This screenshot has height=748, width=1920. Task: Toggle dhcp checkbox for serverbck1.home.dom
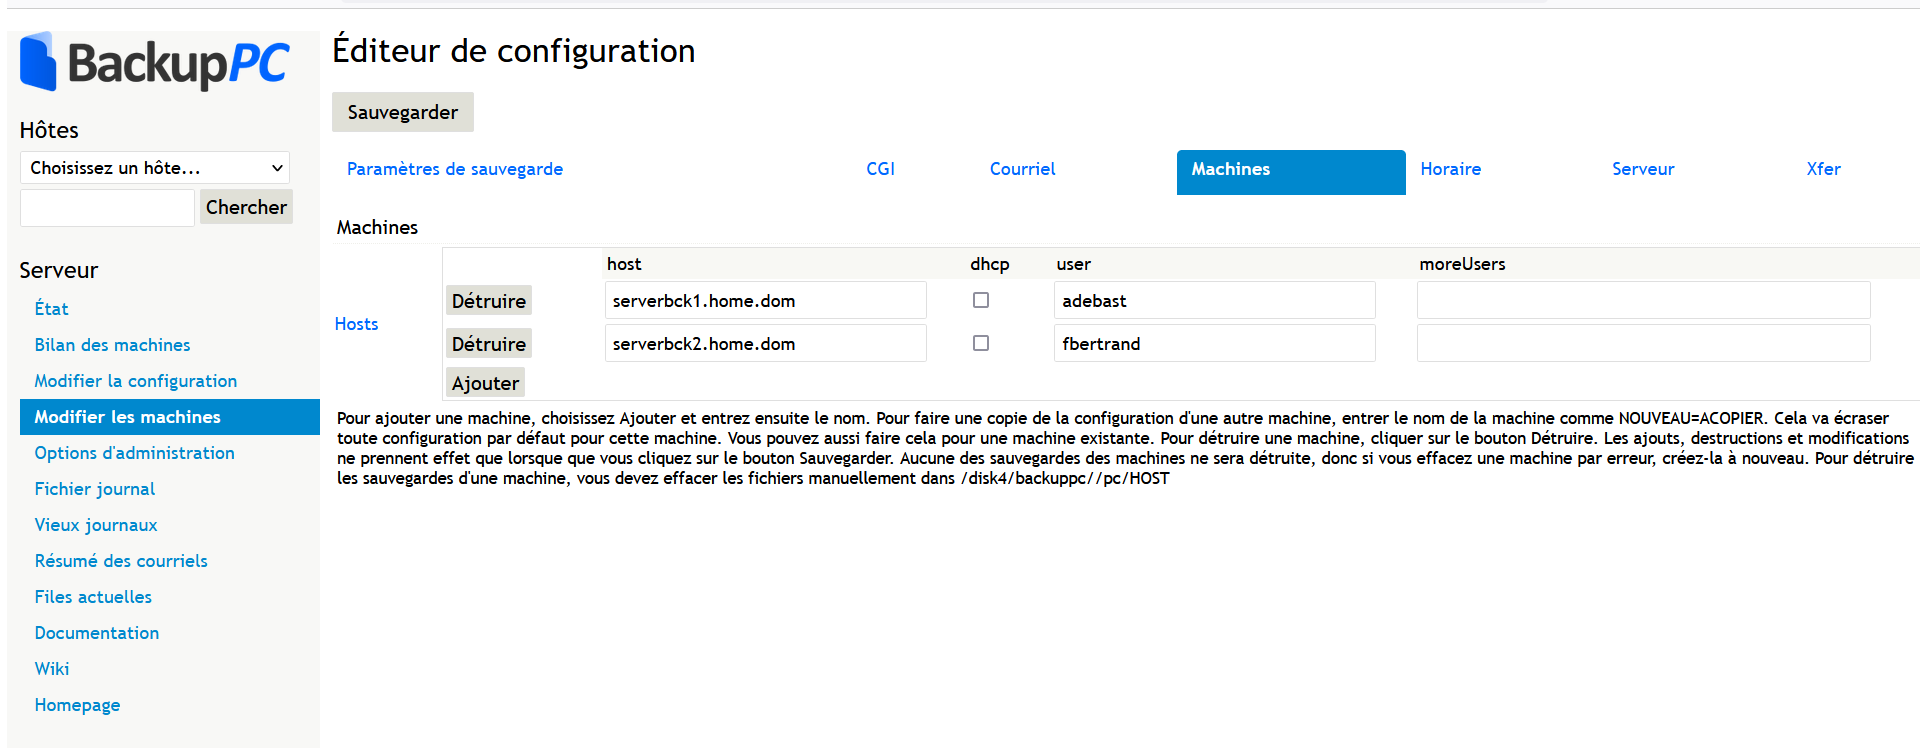(981, 300)
